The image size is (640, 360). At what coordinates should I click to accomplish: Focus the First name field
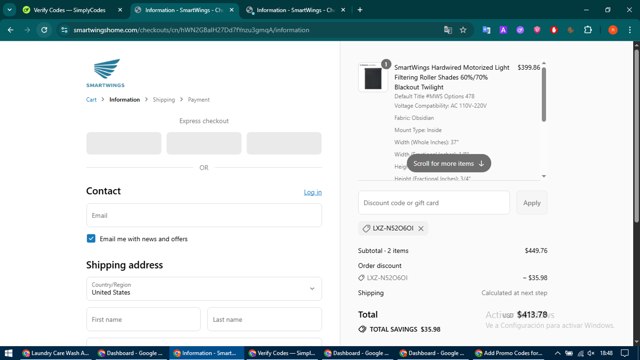click(143, 319)
